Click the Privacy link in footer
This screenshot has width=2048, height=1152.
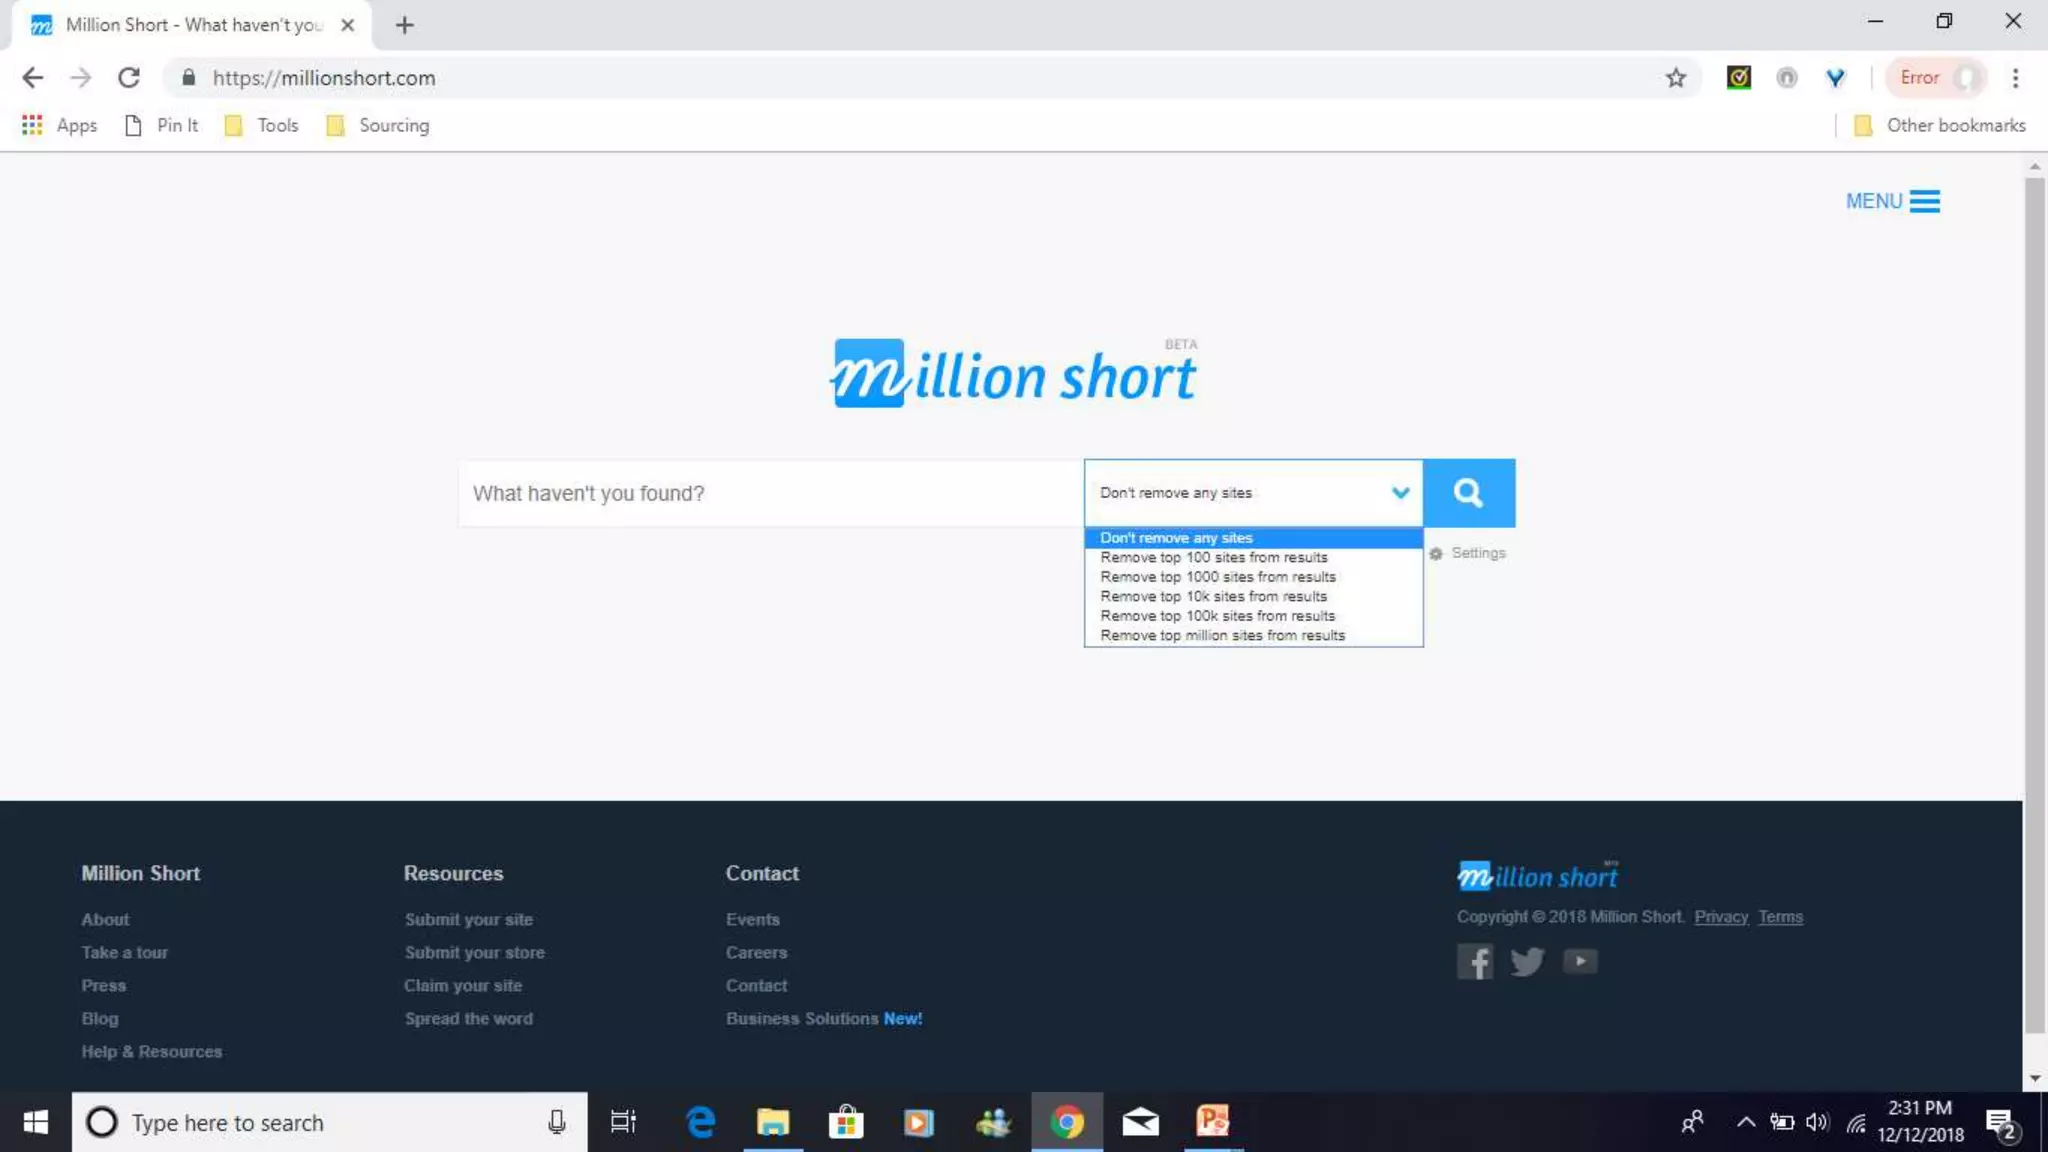point(1720,917)
